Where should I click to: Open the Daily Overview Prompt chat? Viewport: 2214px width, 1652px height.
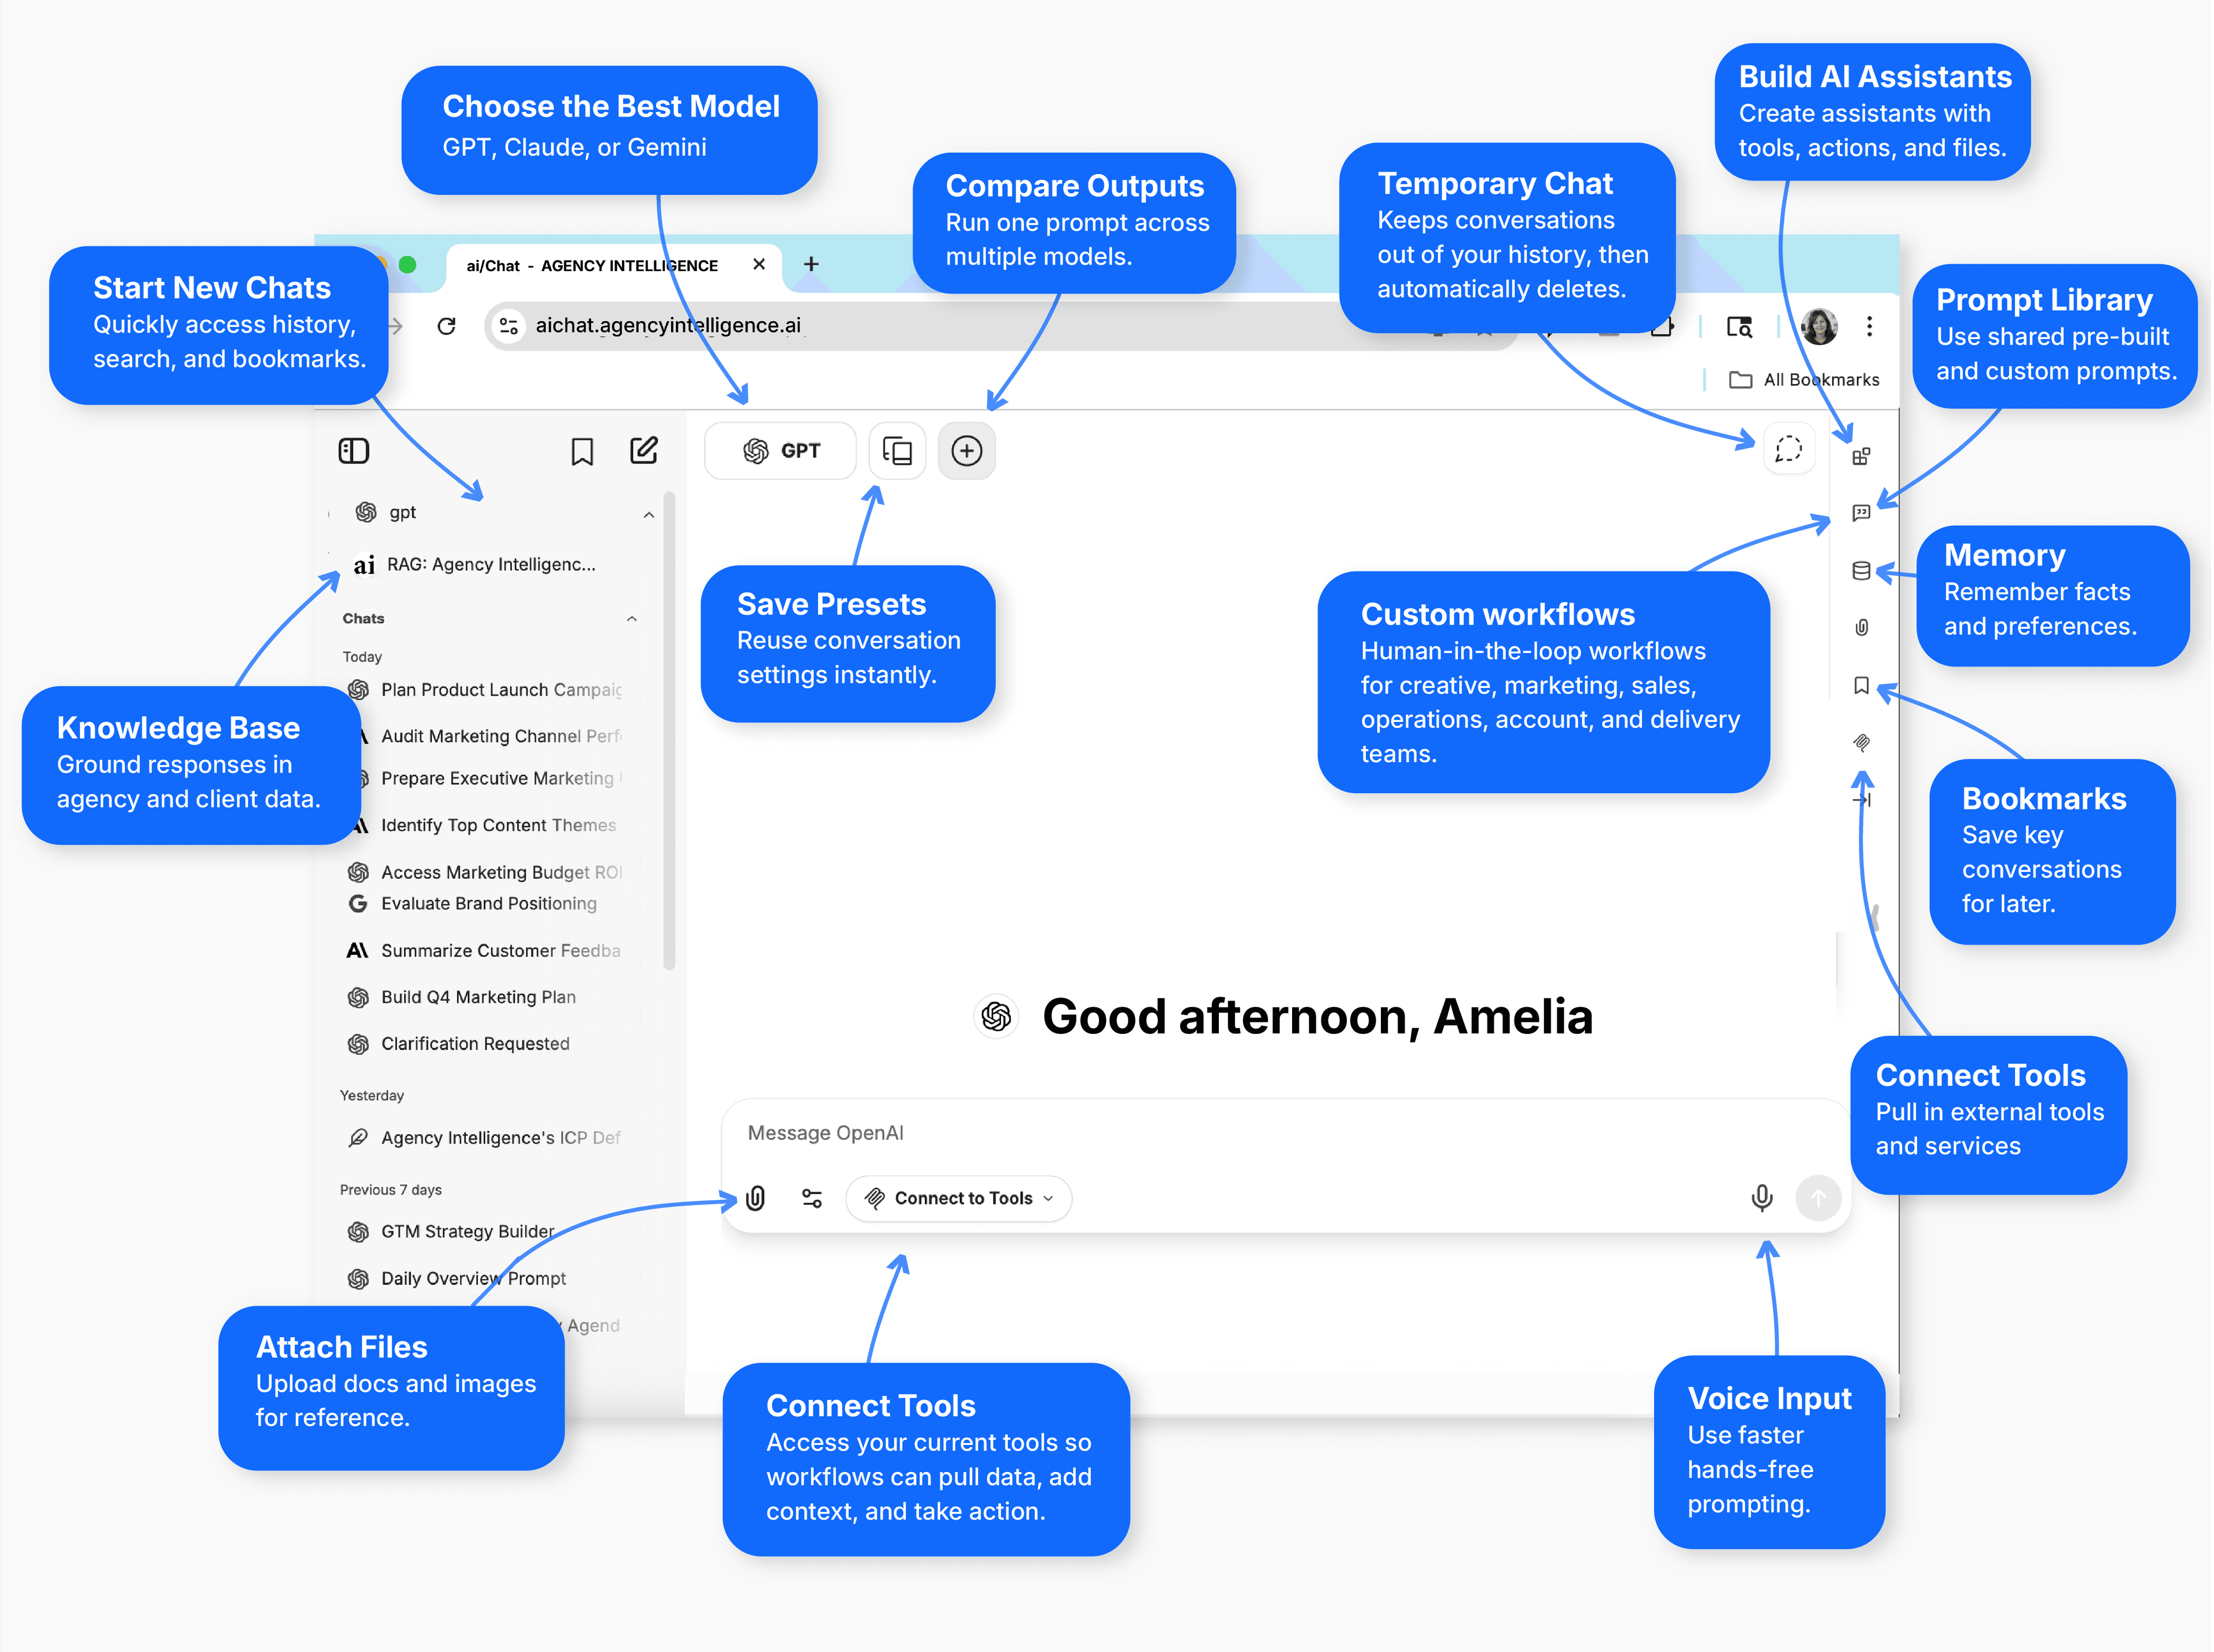pyautogui.click(x=457, y=1278)
